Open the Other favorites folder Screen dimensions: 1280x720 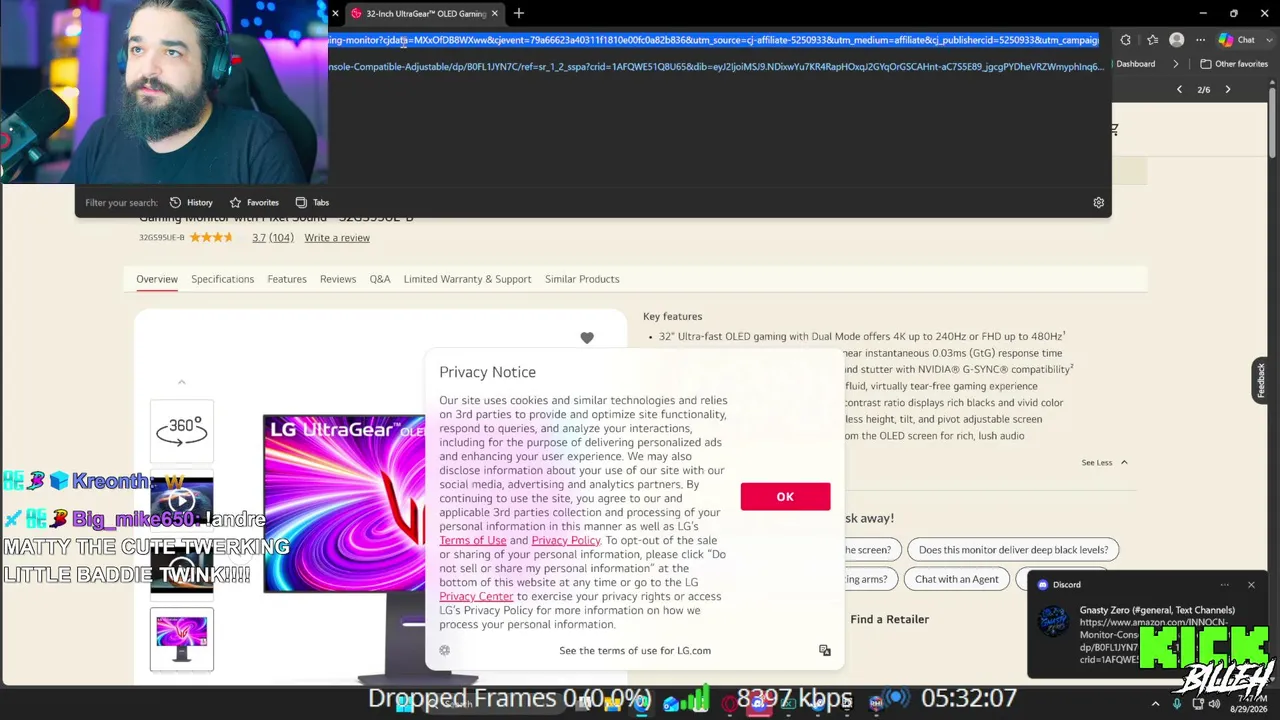[1234, 64]
